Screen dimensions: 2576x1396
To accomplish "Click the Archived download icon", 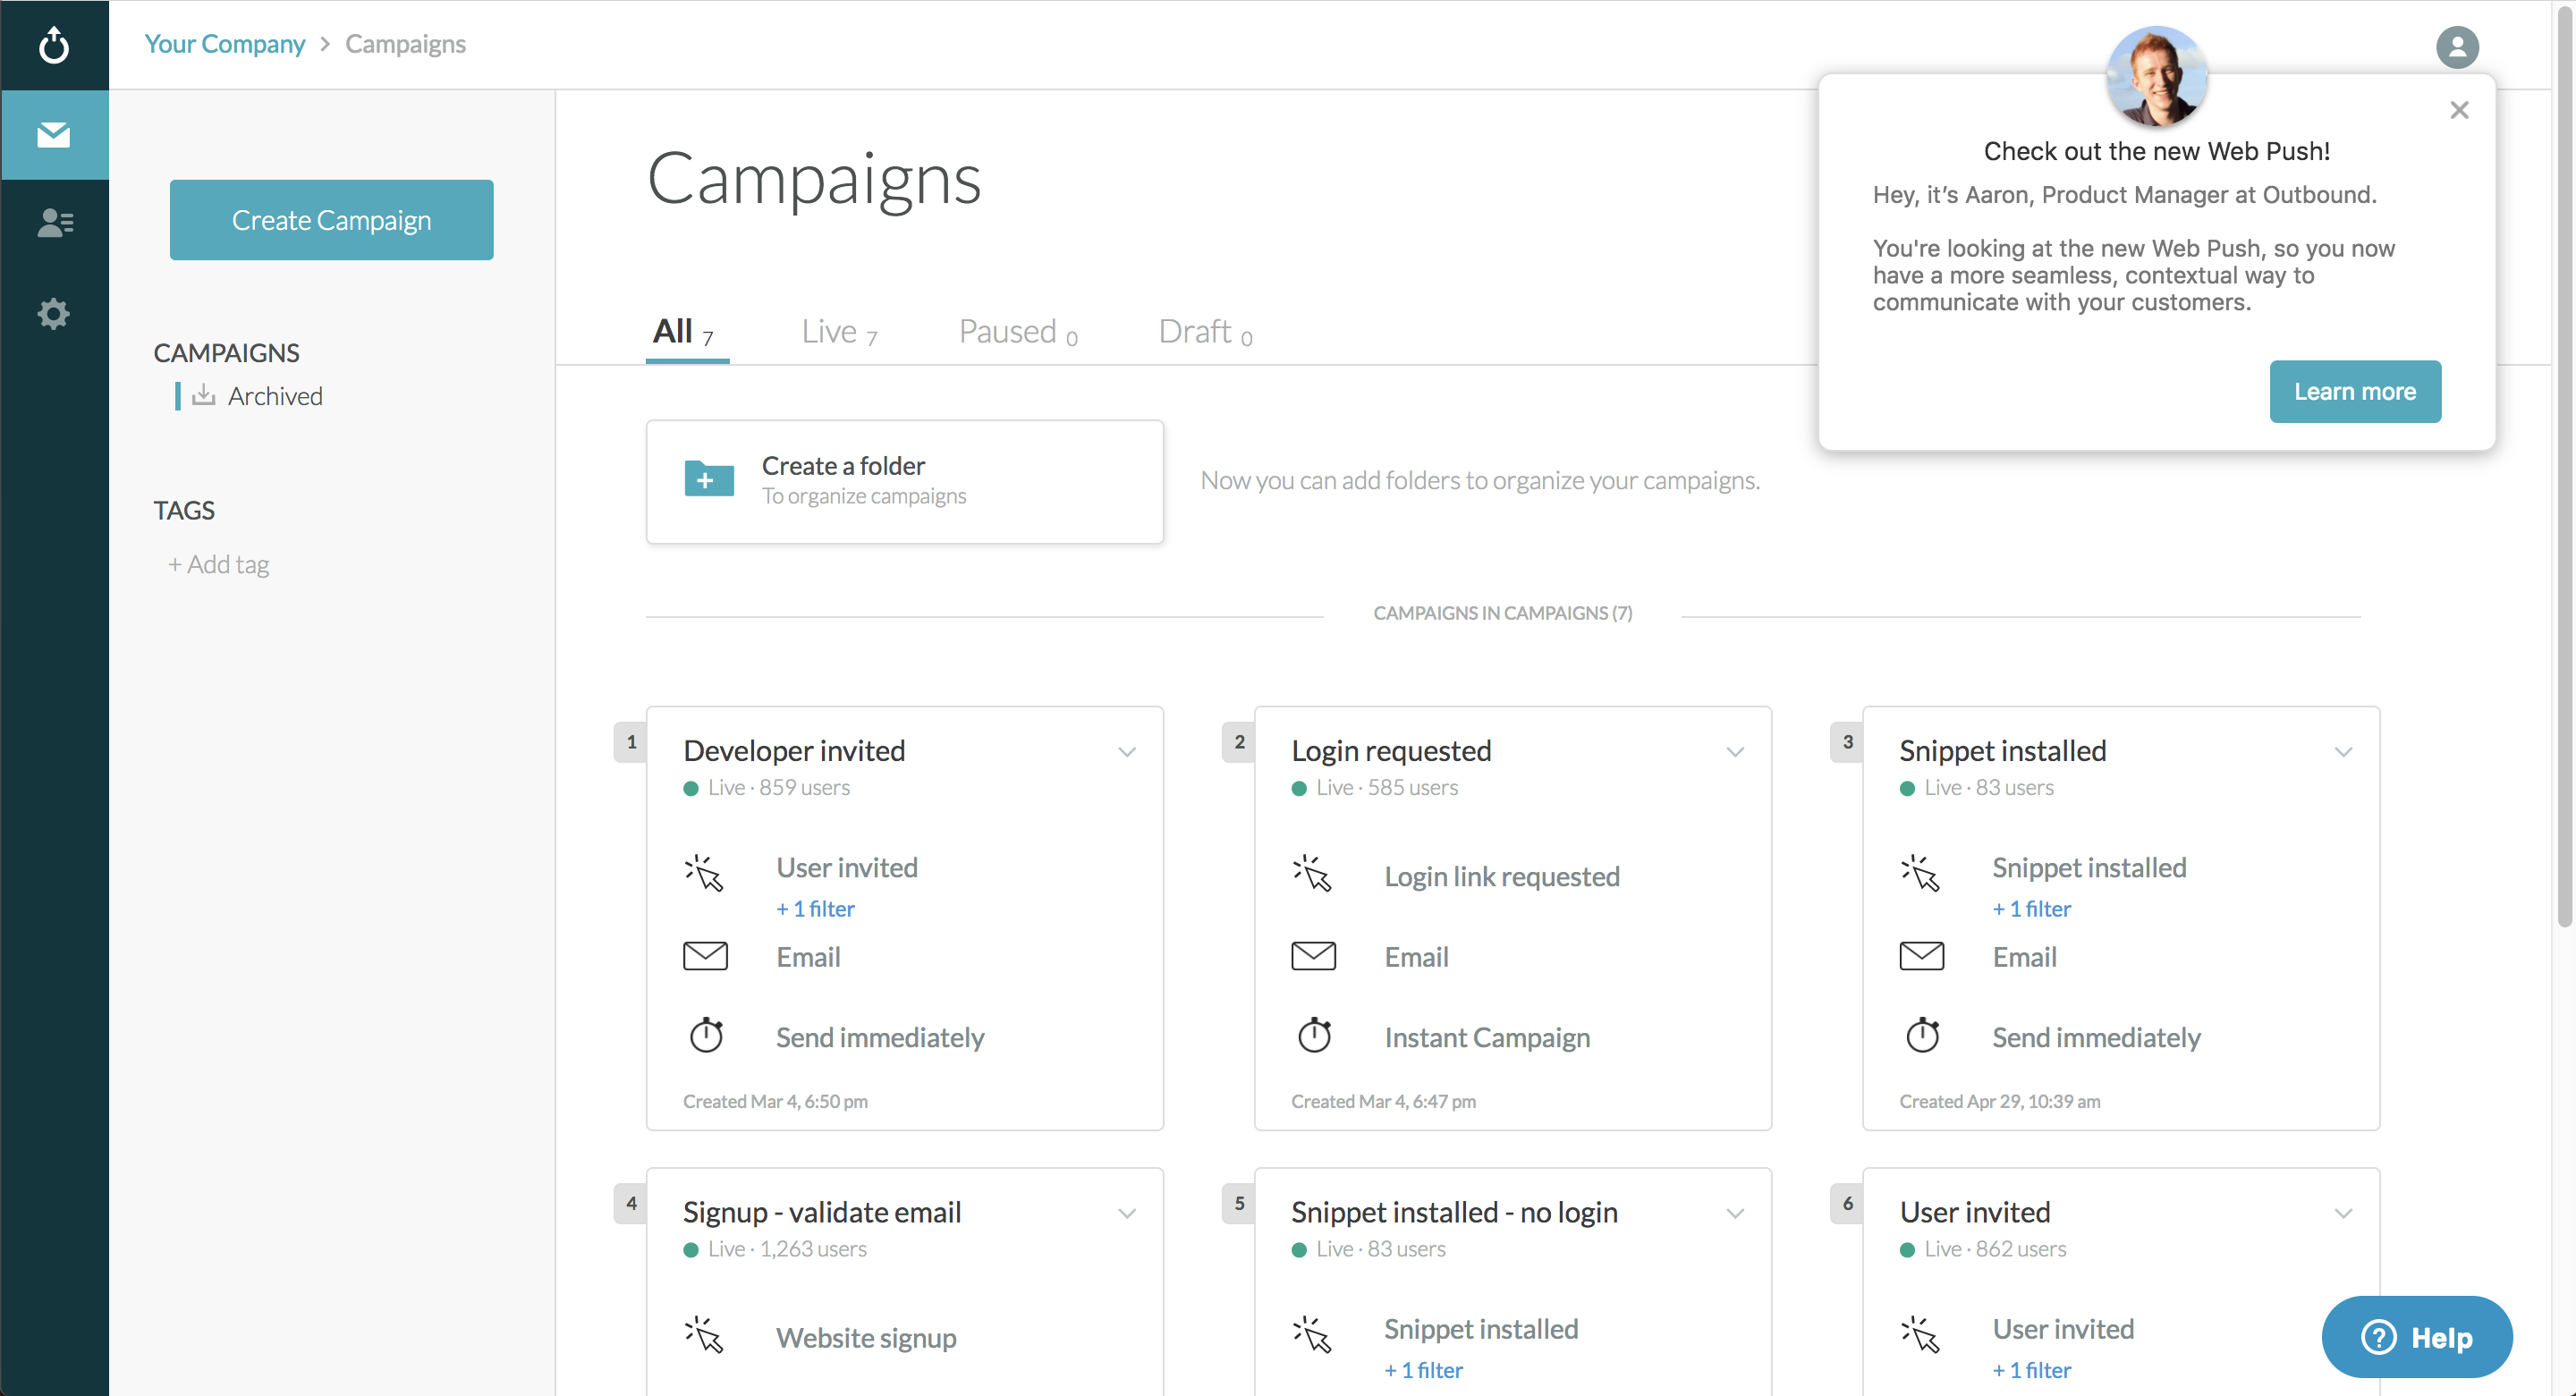I will [x=204, y=395].
